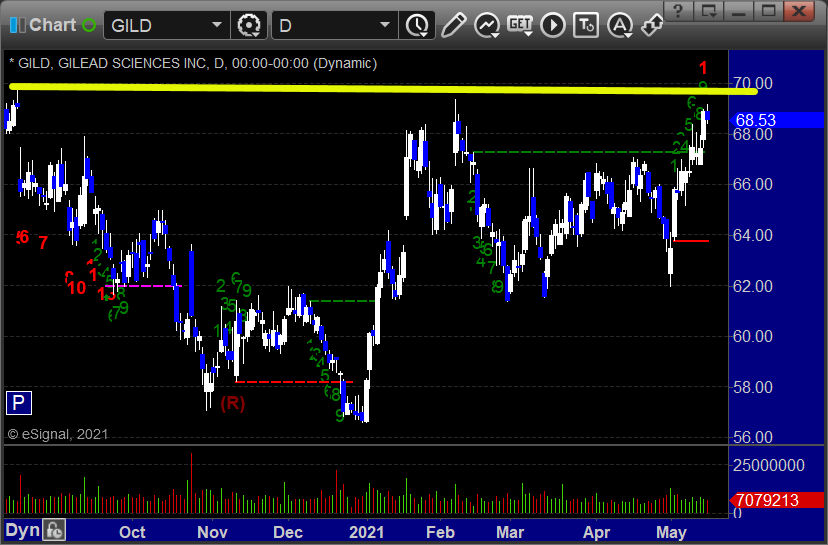Click the bar replay play button
This screenshot has height=545, width=828.
click(x=553, y=25)
